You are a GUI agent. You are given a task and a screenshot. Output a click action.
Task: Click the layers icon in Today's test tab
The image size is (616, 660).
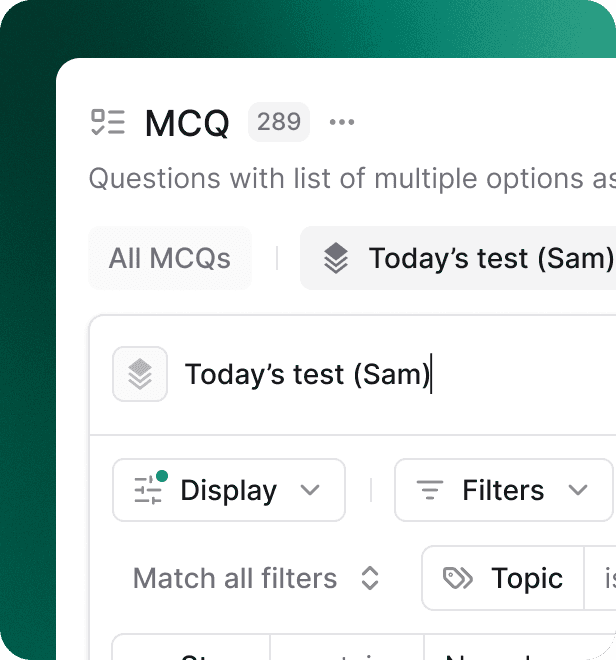click(336, 259)
